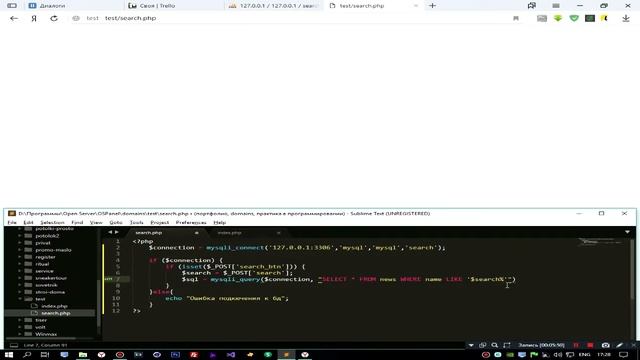Expand the sovetnik folder
The image size is (640, 360).
tap(20, 285)
